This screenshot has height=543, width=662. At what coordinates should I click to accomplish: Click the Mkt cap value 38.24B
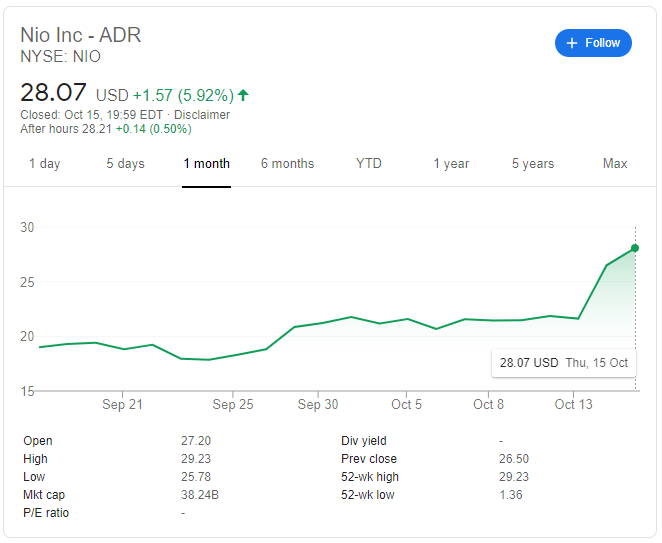200,495
